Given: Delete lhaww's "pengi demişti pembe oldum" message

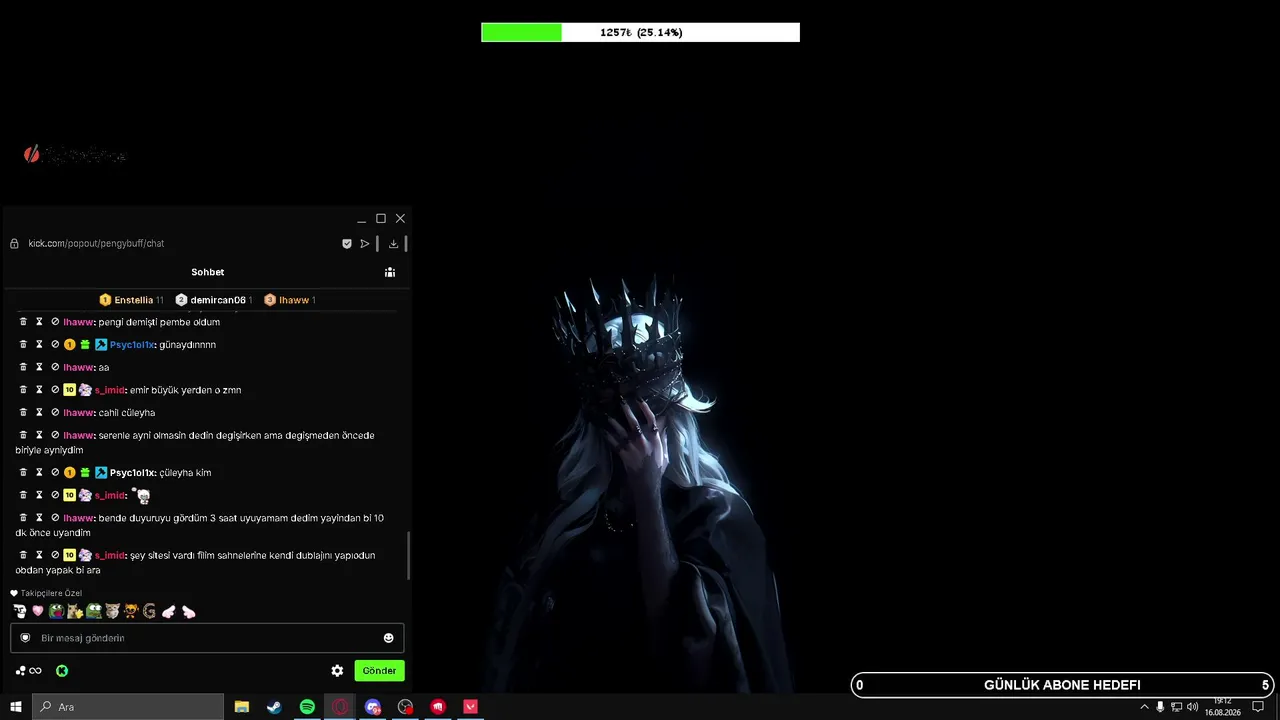Looking at the screenshot, I should (23, 322).
